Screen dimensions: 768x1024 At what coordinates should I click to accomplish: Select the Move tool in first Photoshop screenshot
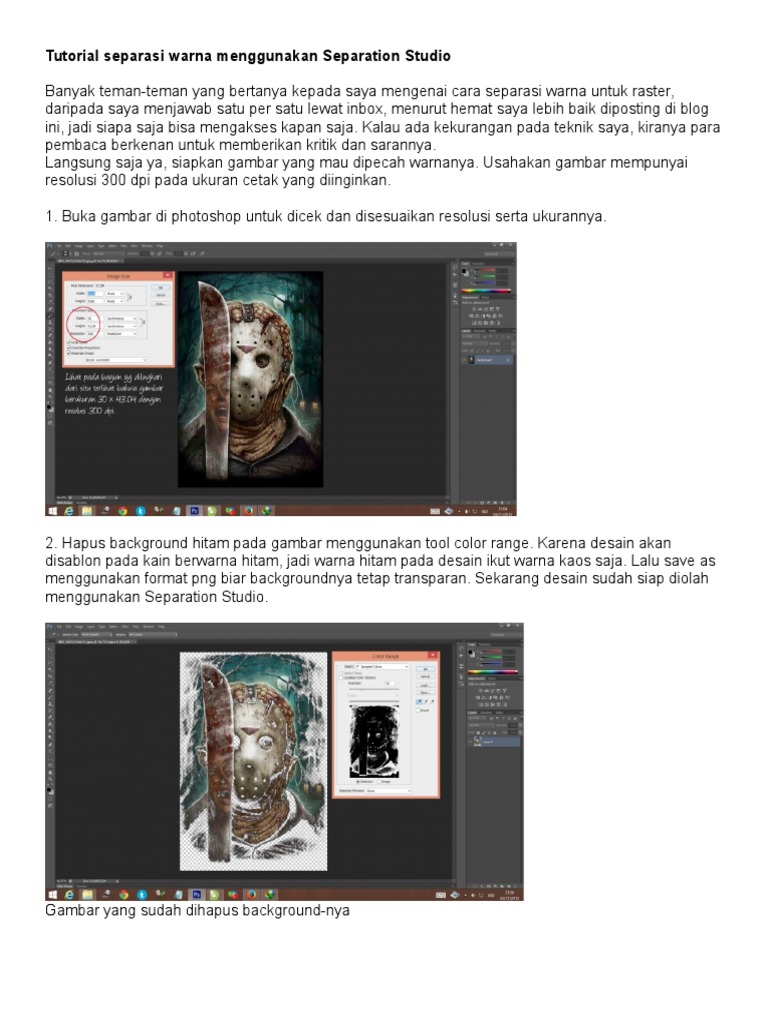50,269
